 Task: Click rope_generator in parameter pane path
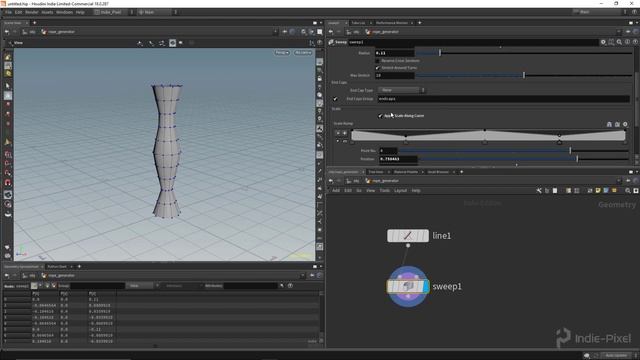click(x=382, y=32)
